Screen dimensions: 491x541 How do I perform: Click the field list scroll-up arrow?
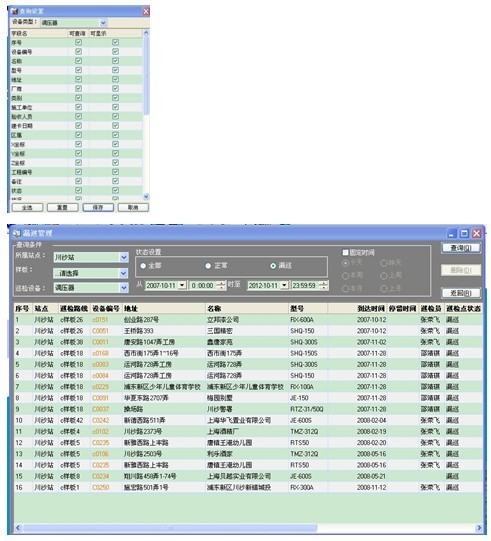(146, 33)
